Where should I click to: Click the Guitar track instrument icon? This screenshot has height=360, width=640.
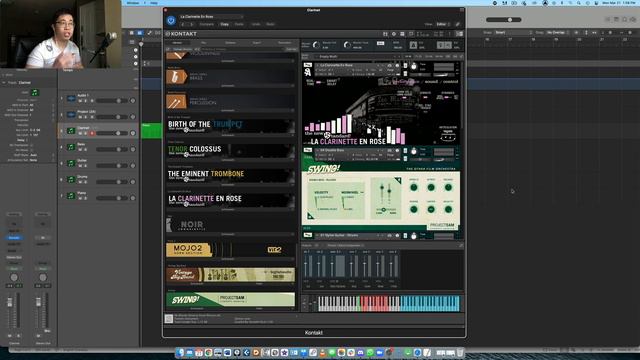(71, 163)
